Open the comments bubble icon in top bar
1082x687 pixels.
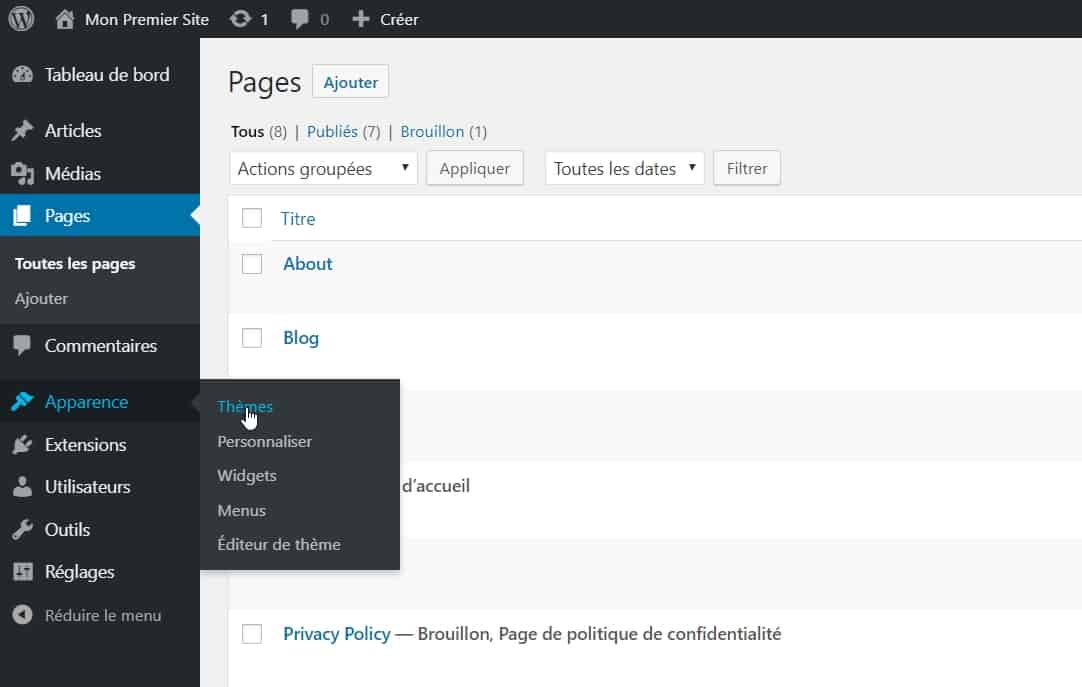click(299, 19)
